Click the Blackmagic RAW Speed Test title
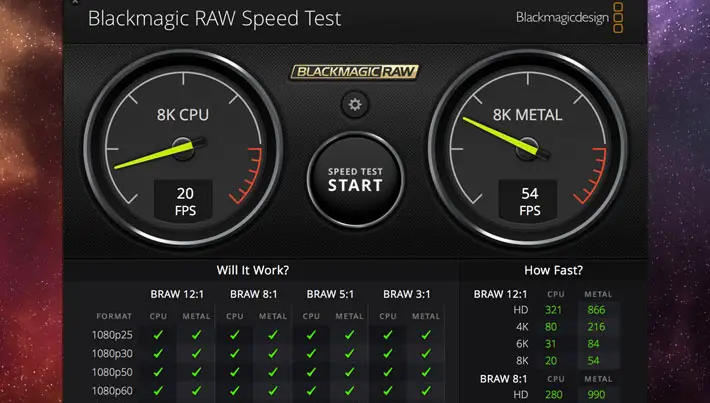This screenshot has height=403, width=710. (214, 19)
